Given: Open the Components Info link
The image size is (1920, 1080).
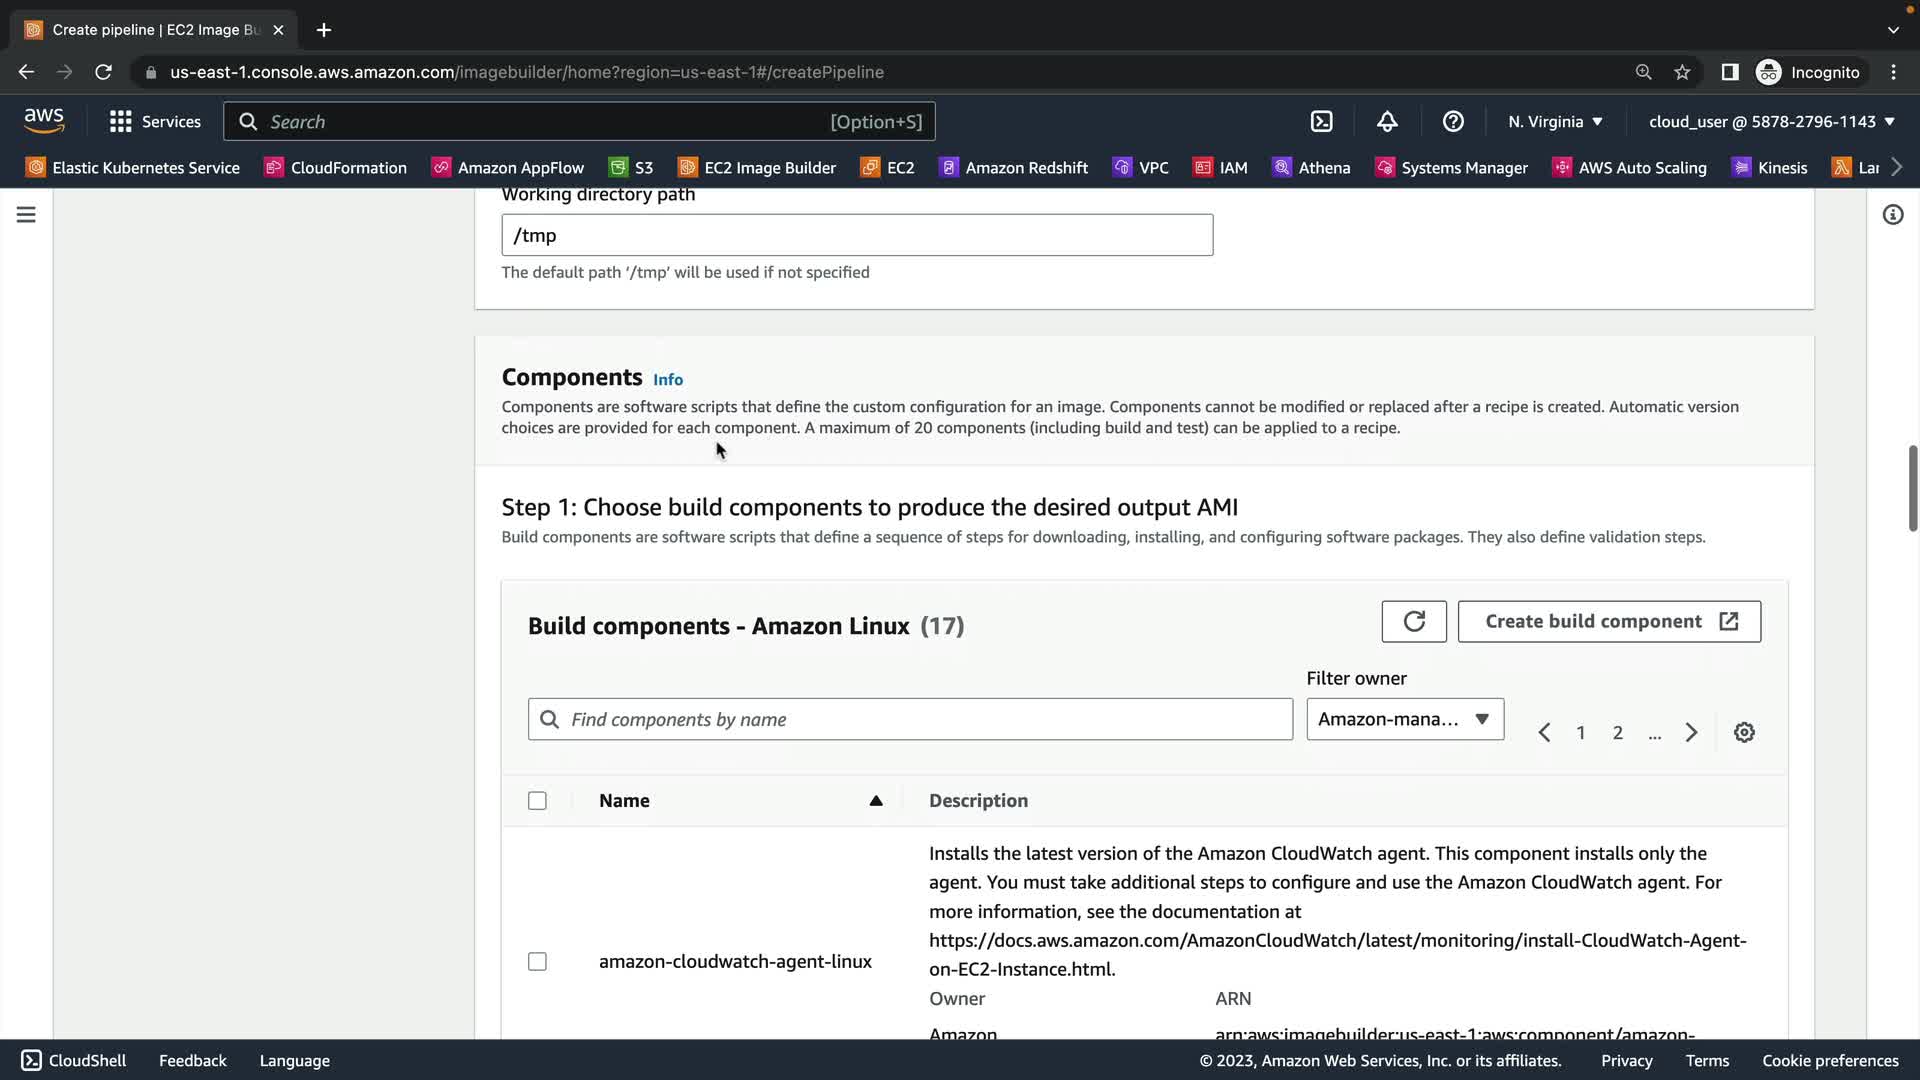Looking at the screenshot, I should click(x=667, y=379).
